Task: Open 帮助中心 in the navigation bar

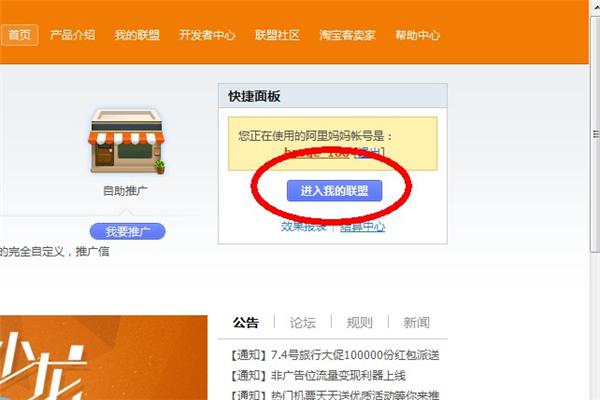Action: (x=417, y=35)
